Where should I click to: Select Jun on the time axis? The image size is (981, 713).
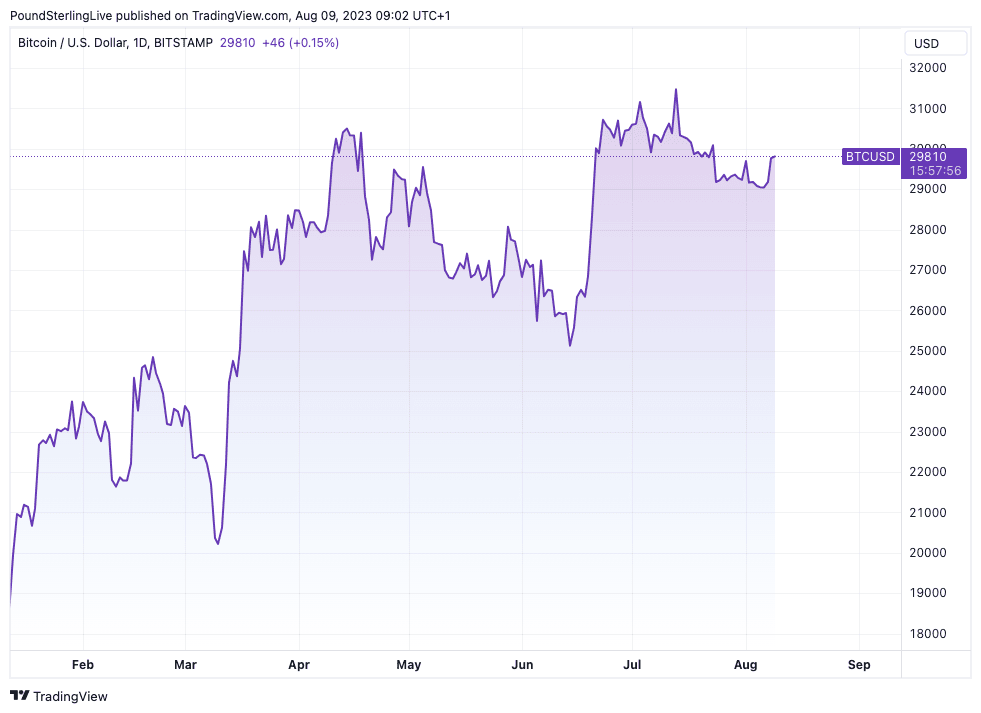point(521,664)
